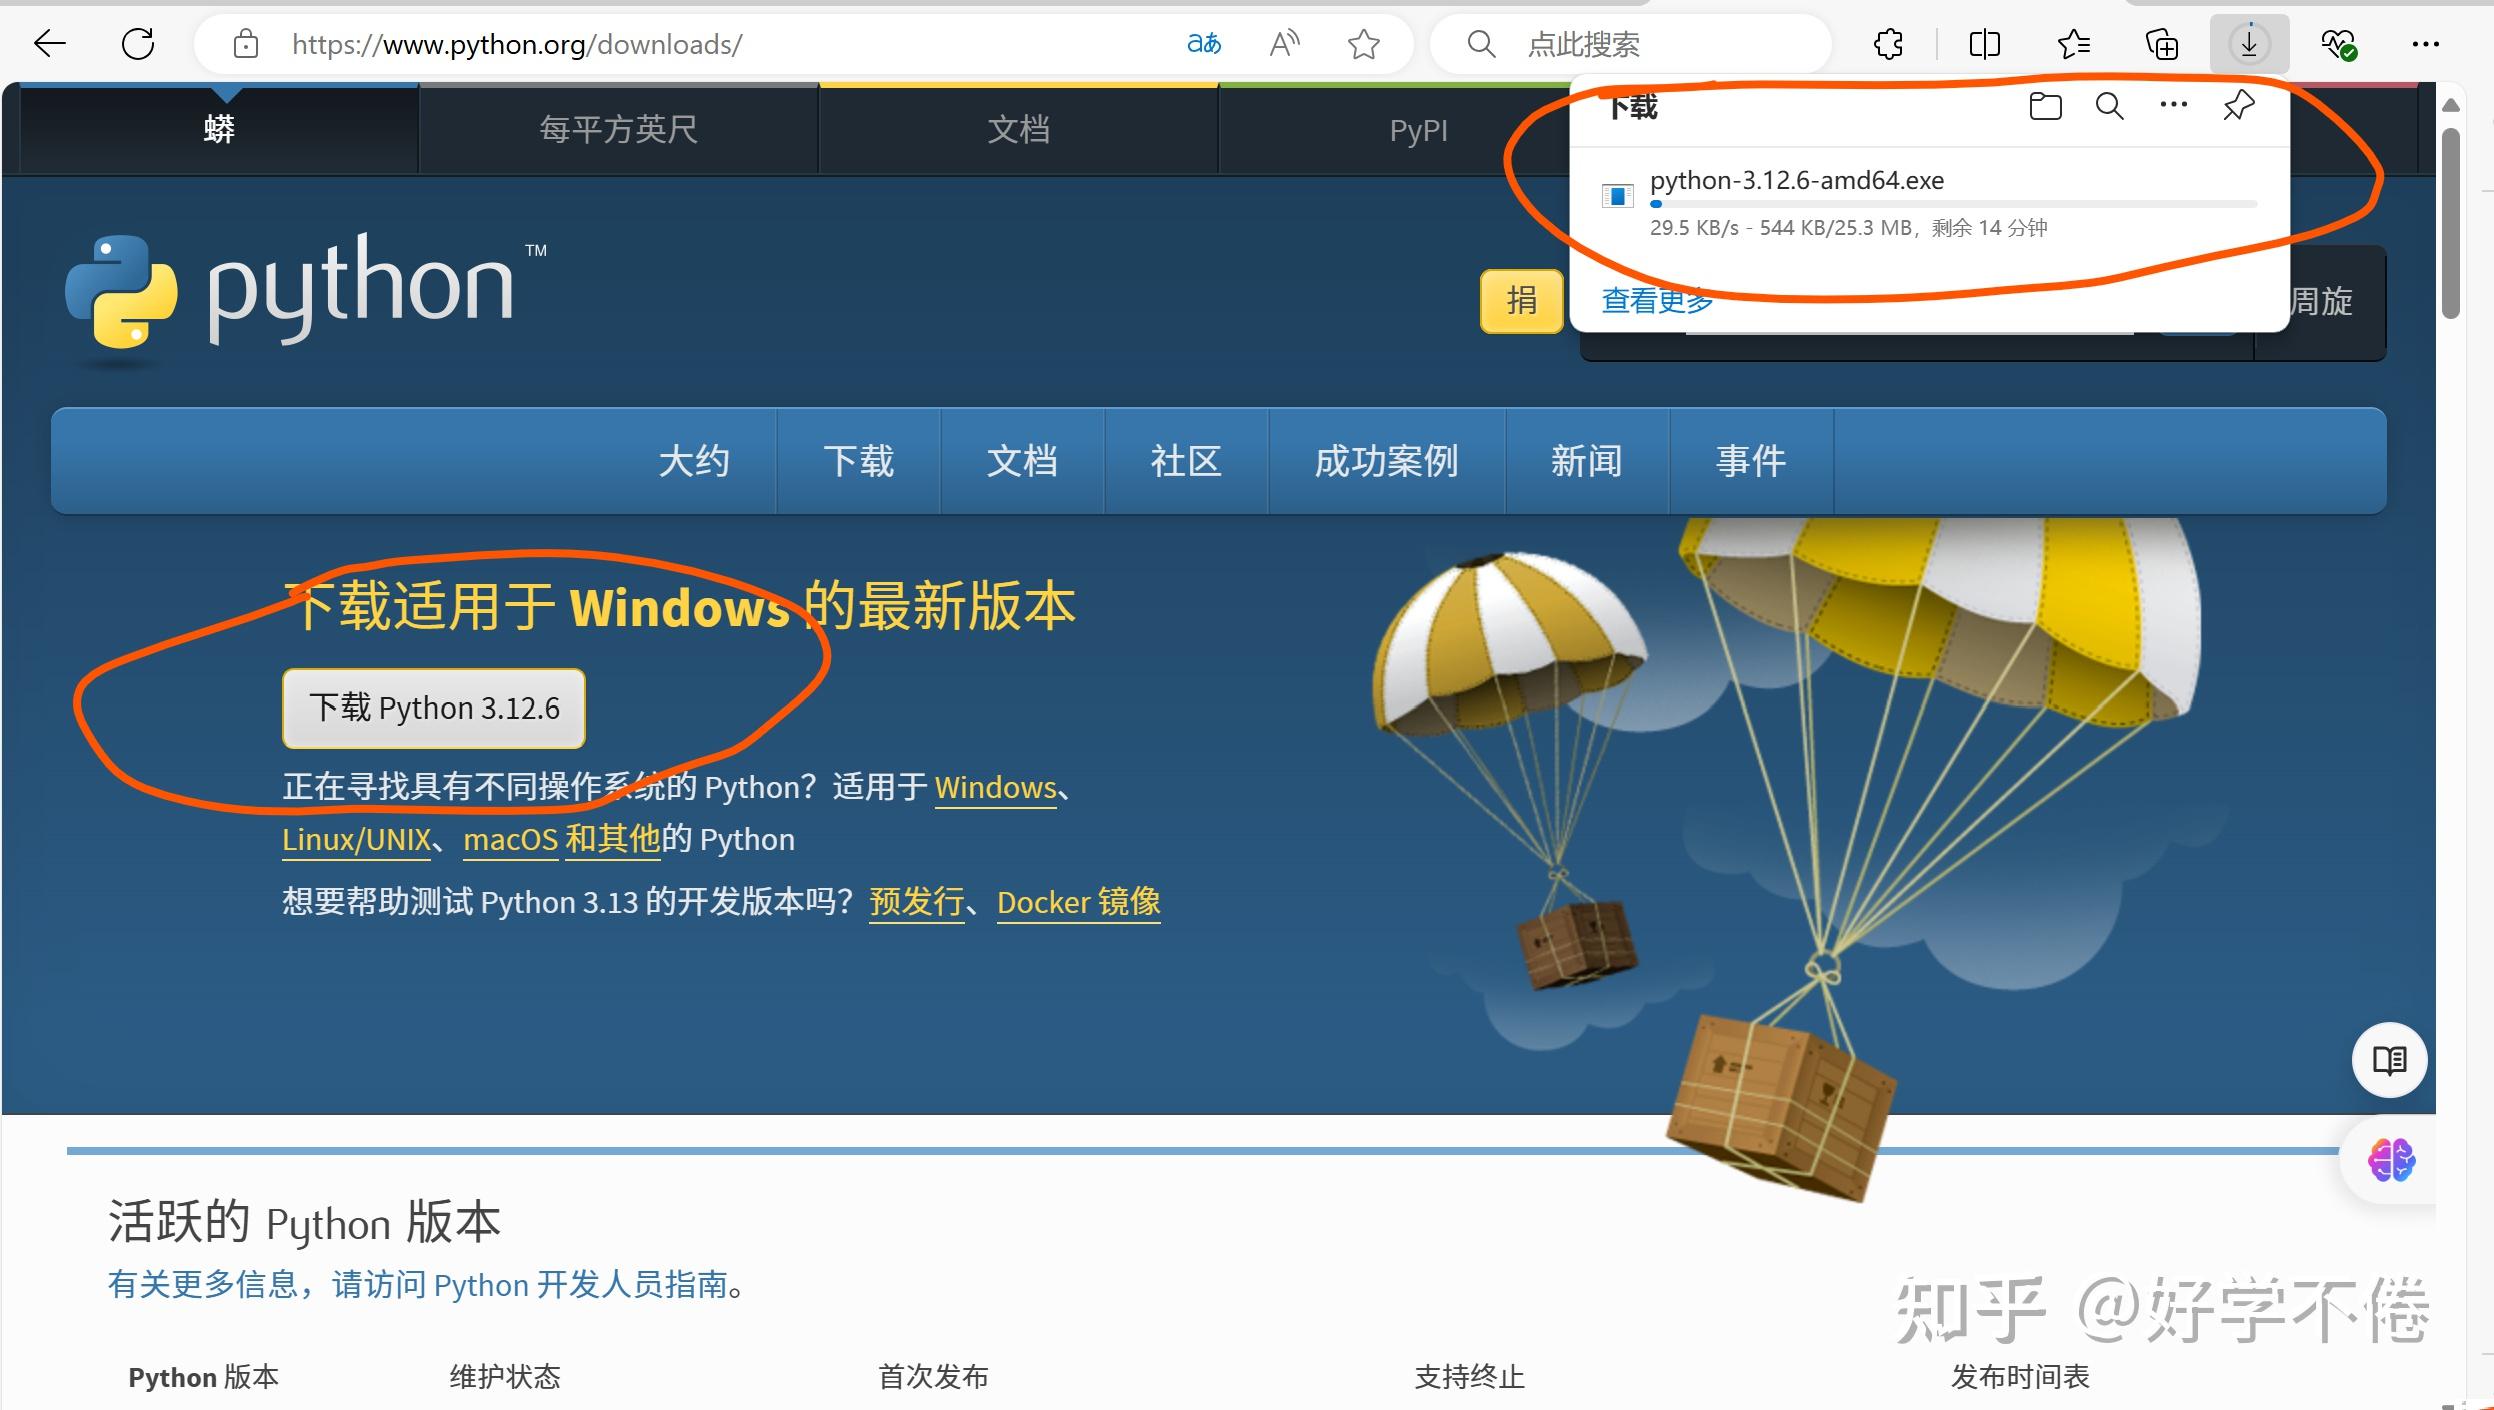Add page to favorites star icon

[1363, 44]
